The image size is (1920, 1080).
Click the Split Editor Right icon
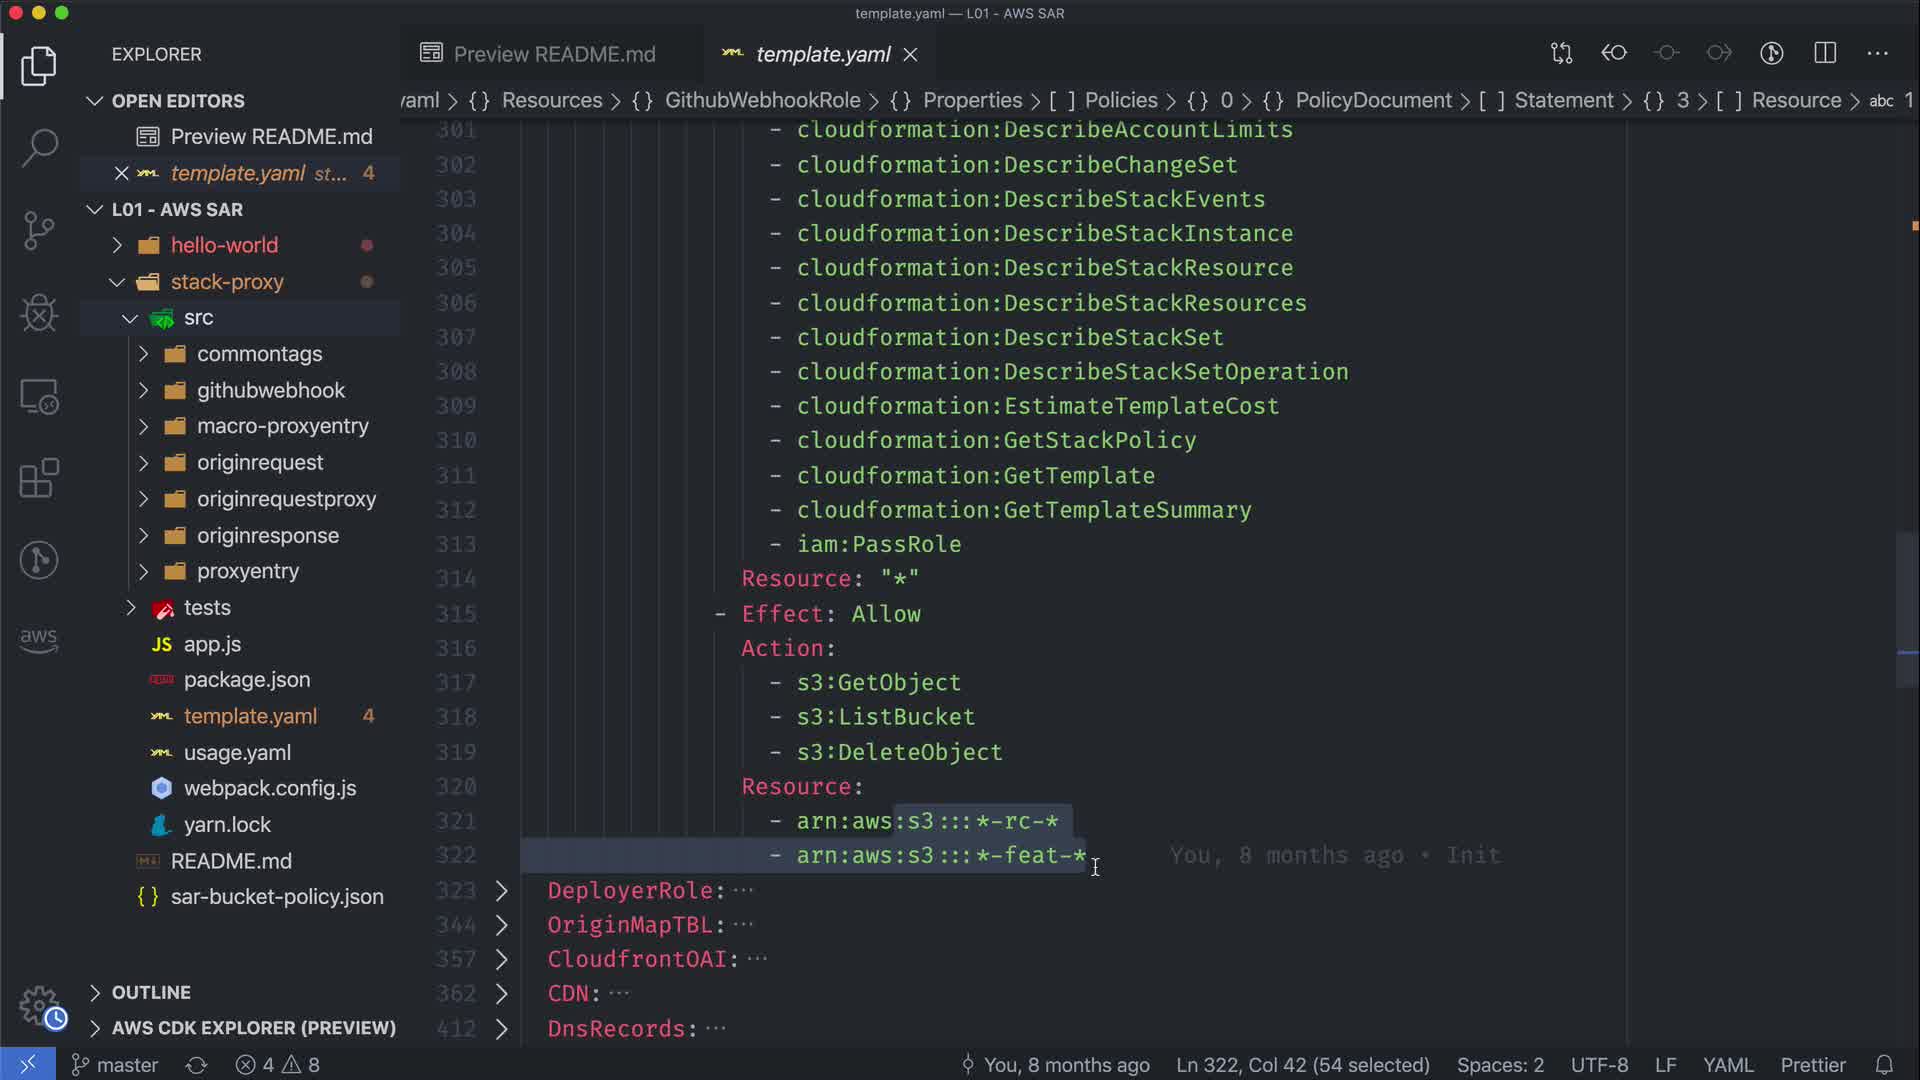pyautogui.click(x=1825, y=53)
